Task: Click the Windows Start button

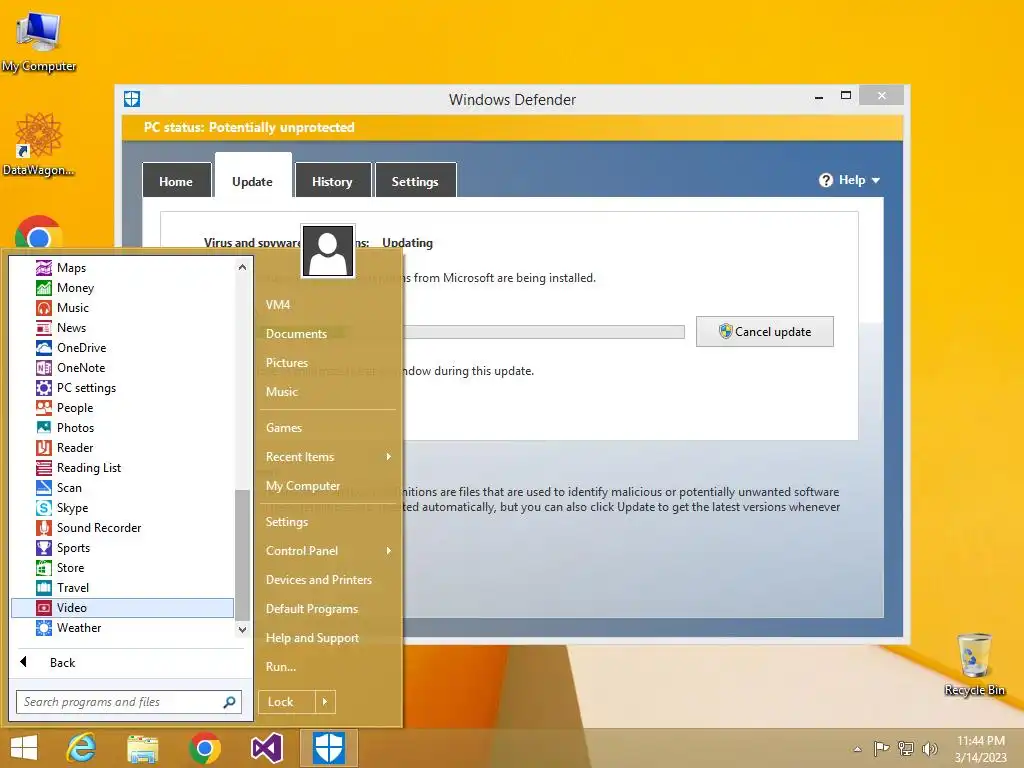Action: (24, 748)
